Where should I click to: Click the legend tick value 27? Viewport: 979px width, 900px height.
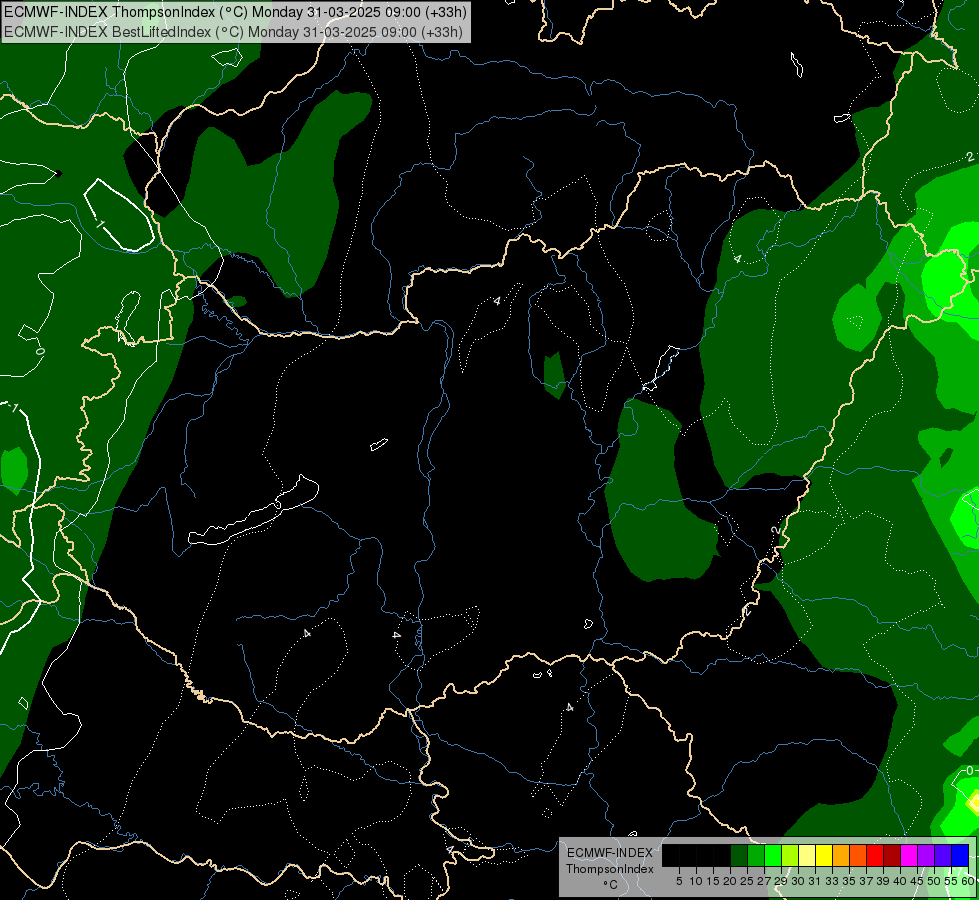(764, 881)
